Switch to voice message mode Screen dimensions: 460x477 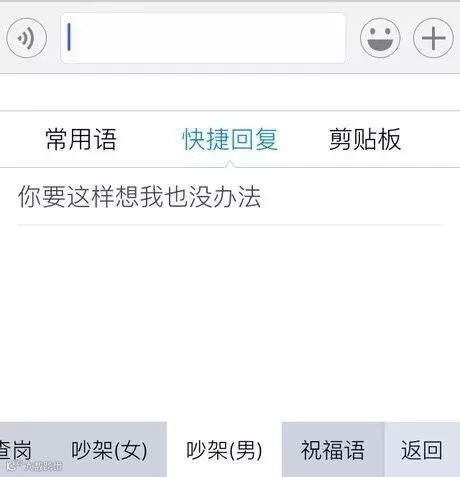tap(27, 38)
